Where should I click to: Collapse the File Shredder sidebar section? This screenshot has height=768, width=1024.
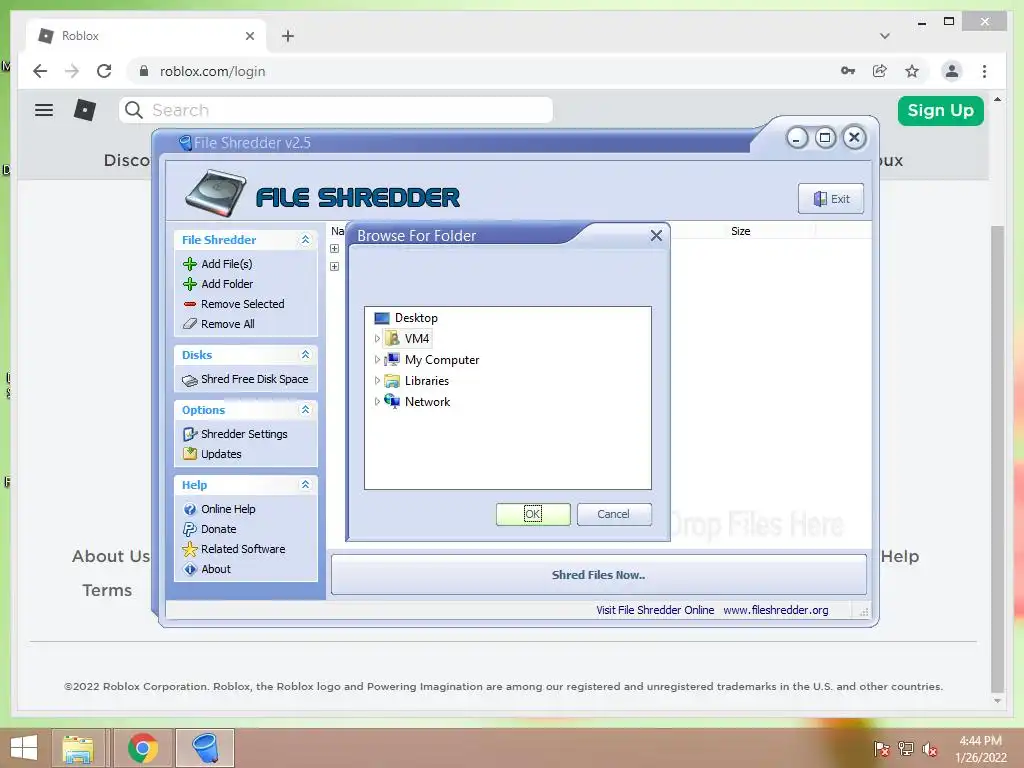pos(305,240)
